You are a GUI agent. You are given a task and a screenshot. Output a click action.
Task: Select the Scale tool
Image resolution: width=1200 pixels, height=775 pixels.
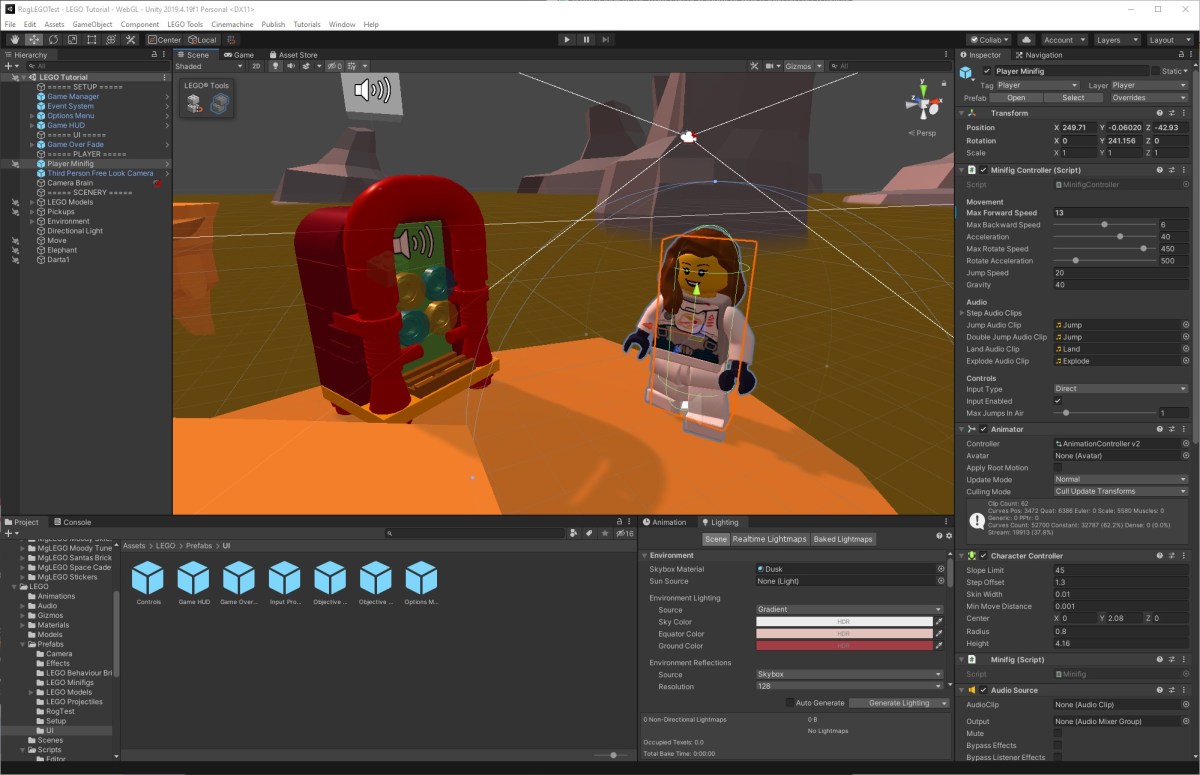click(72, 40)
